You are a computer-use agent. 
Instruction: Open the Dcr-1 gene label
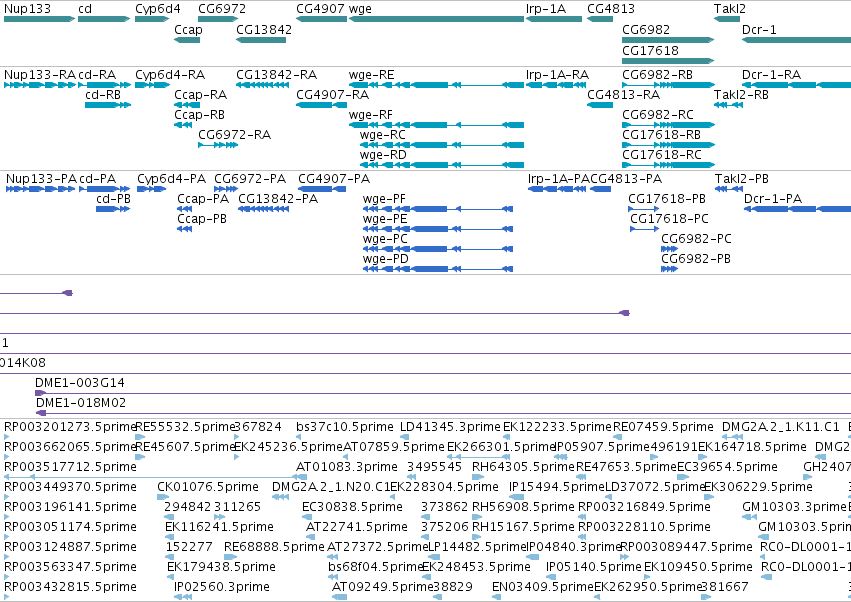759,29
